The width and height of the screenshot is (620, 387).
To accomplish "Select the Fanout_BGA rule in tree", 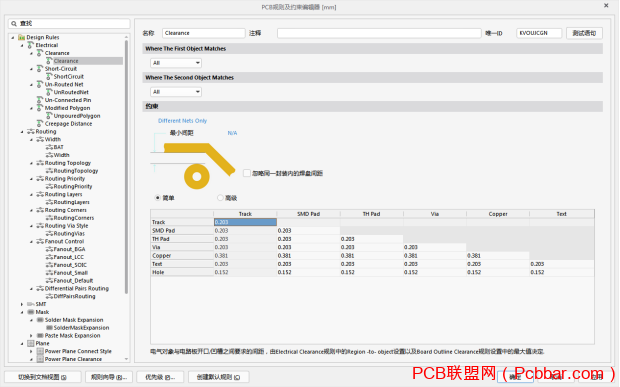I will 70,249.
